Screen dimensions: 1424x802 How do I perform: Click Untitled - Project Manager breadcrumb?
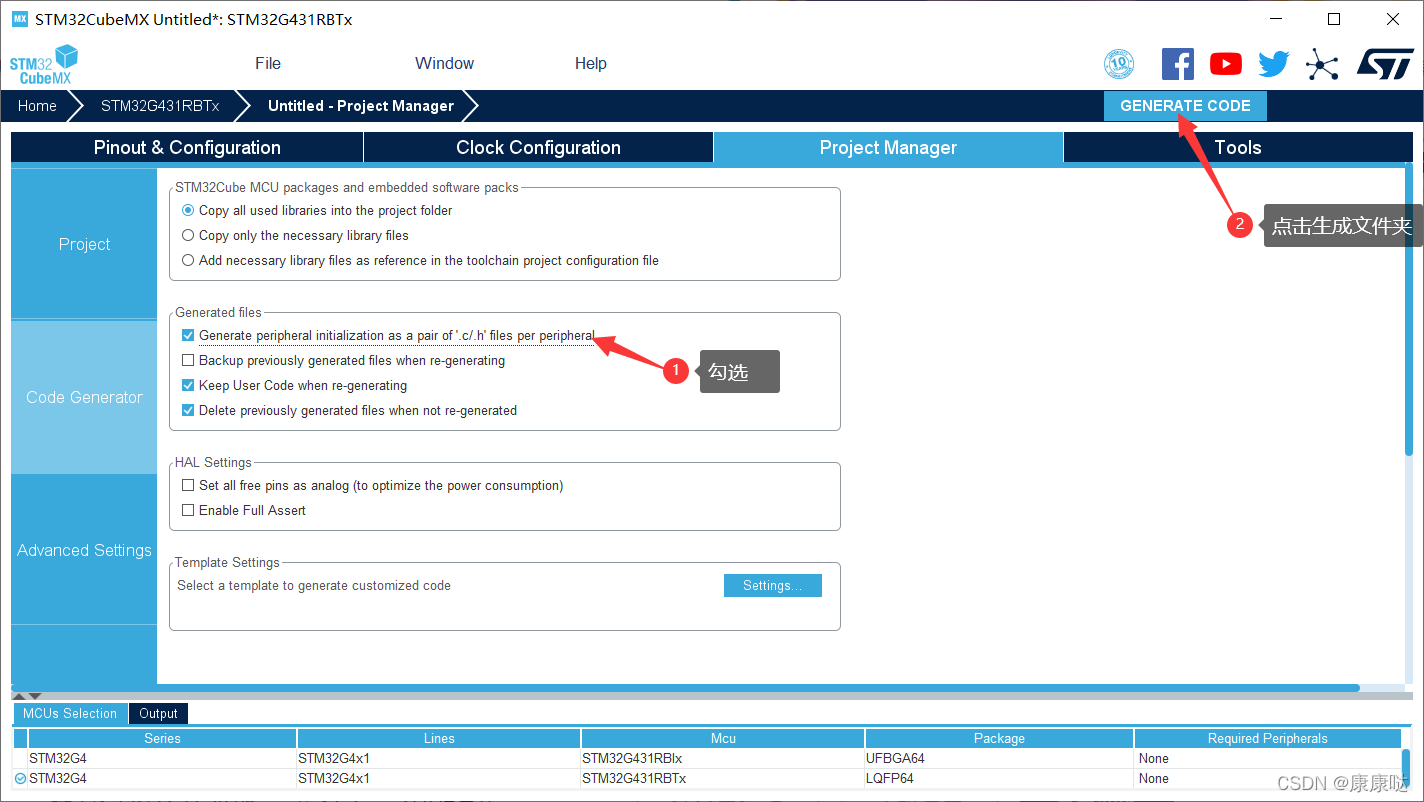pos(361,106)
